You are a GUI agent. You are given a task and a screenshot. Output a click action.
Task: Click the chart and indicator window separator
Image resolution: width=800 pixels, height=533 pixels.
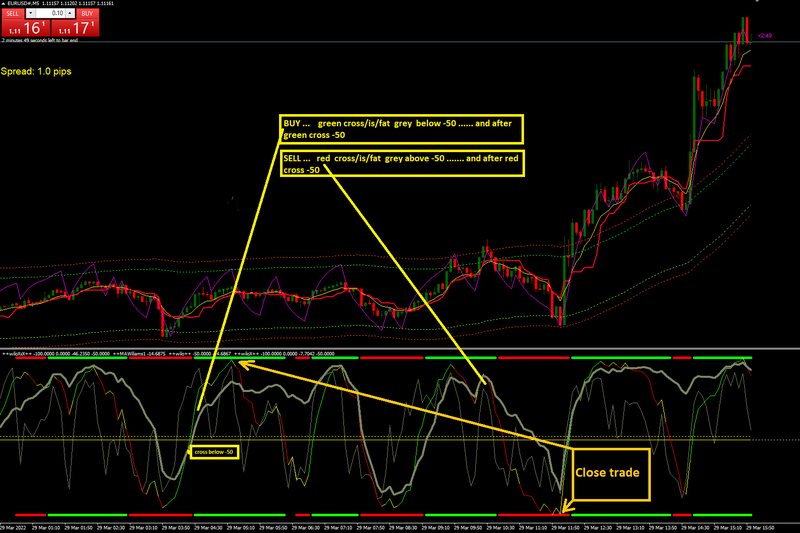pos(400,349)
